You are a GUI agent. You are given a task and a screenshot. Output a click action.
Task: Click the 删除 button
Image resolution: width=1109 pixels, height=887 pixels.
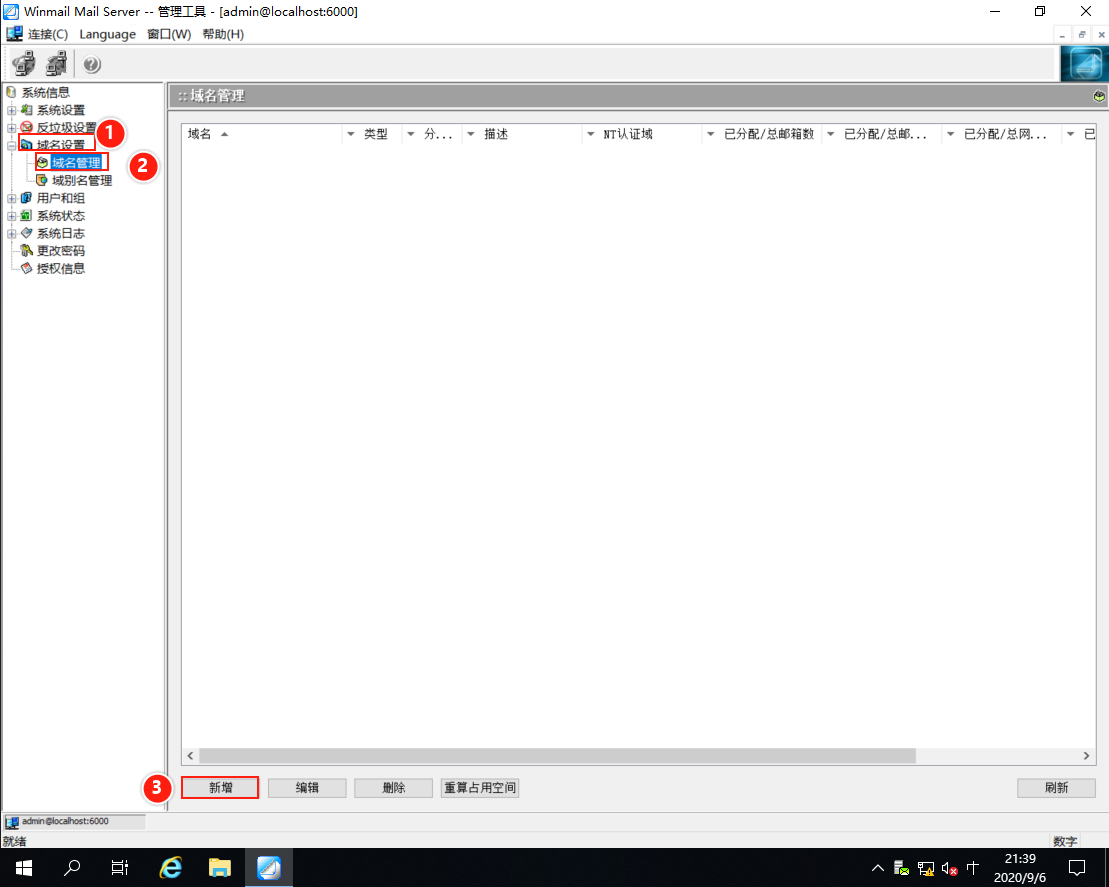(x=393, y=788)
